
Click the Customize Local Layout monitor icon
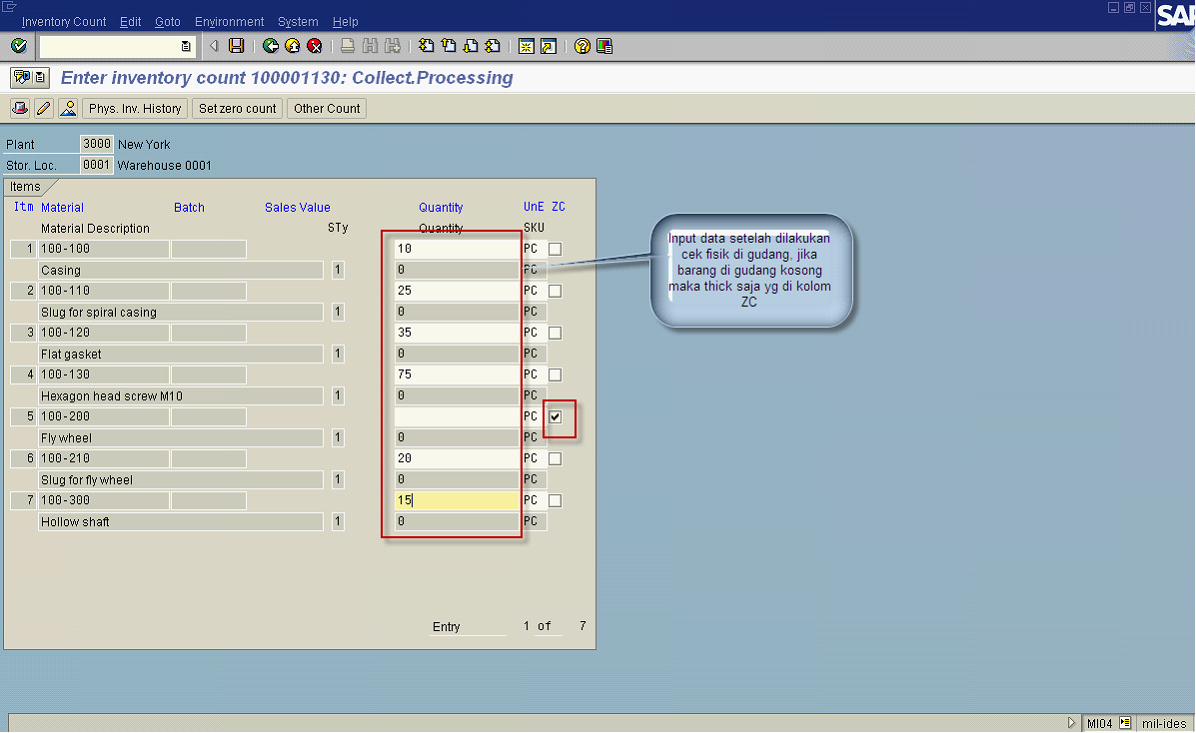point(604,46)
